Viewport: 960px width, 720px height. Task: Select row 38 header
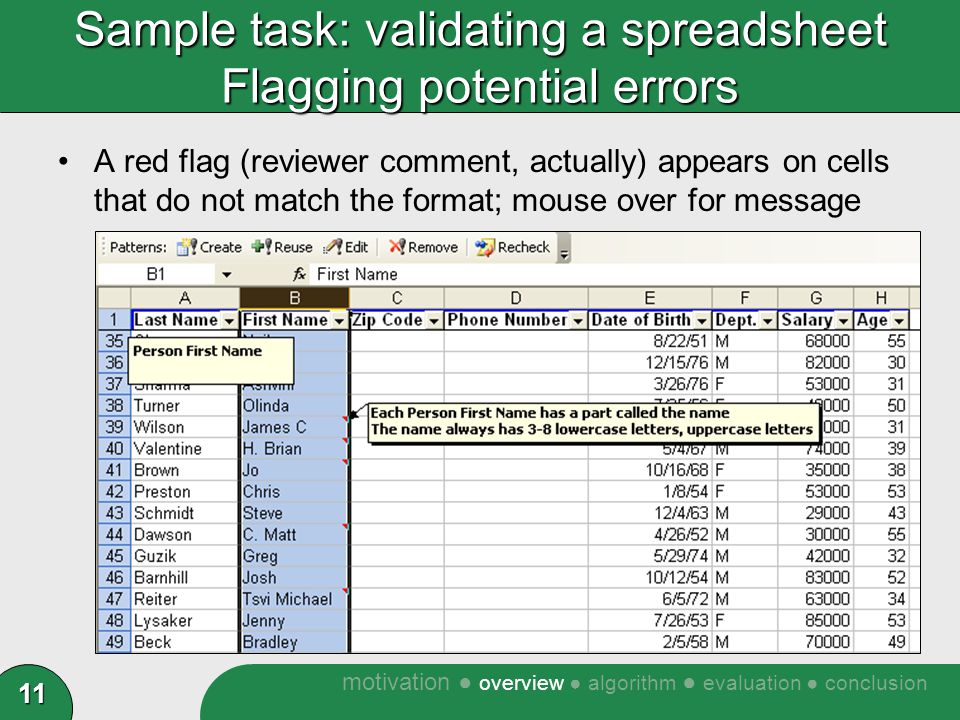(x=114, y=406)
